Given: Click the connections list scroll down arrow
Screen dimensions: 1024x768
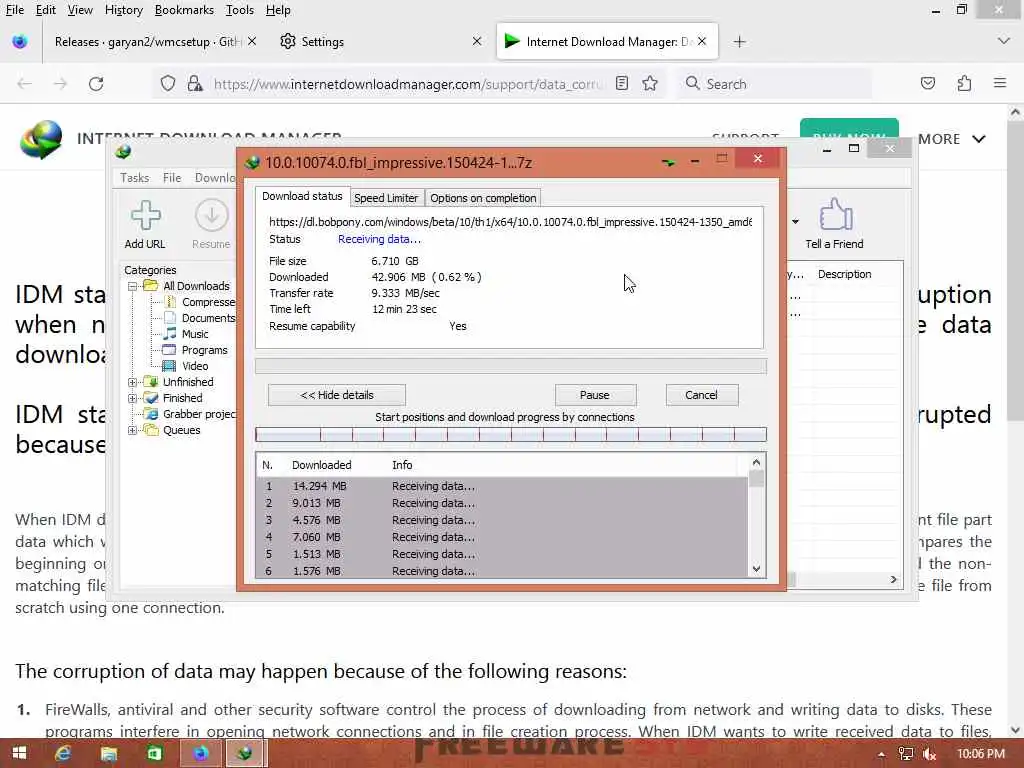Looking at the screenshot, I should point(756,569).
